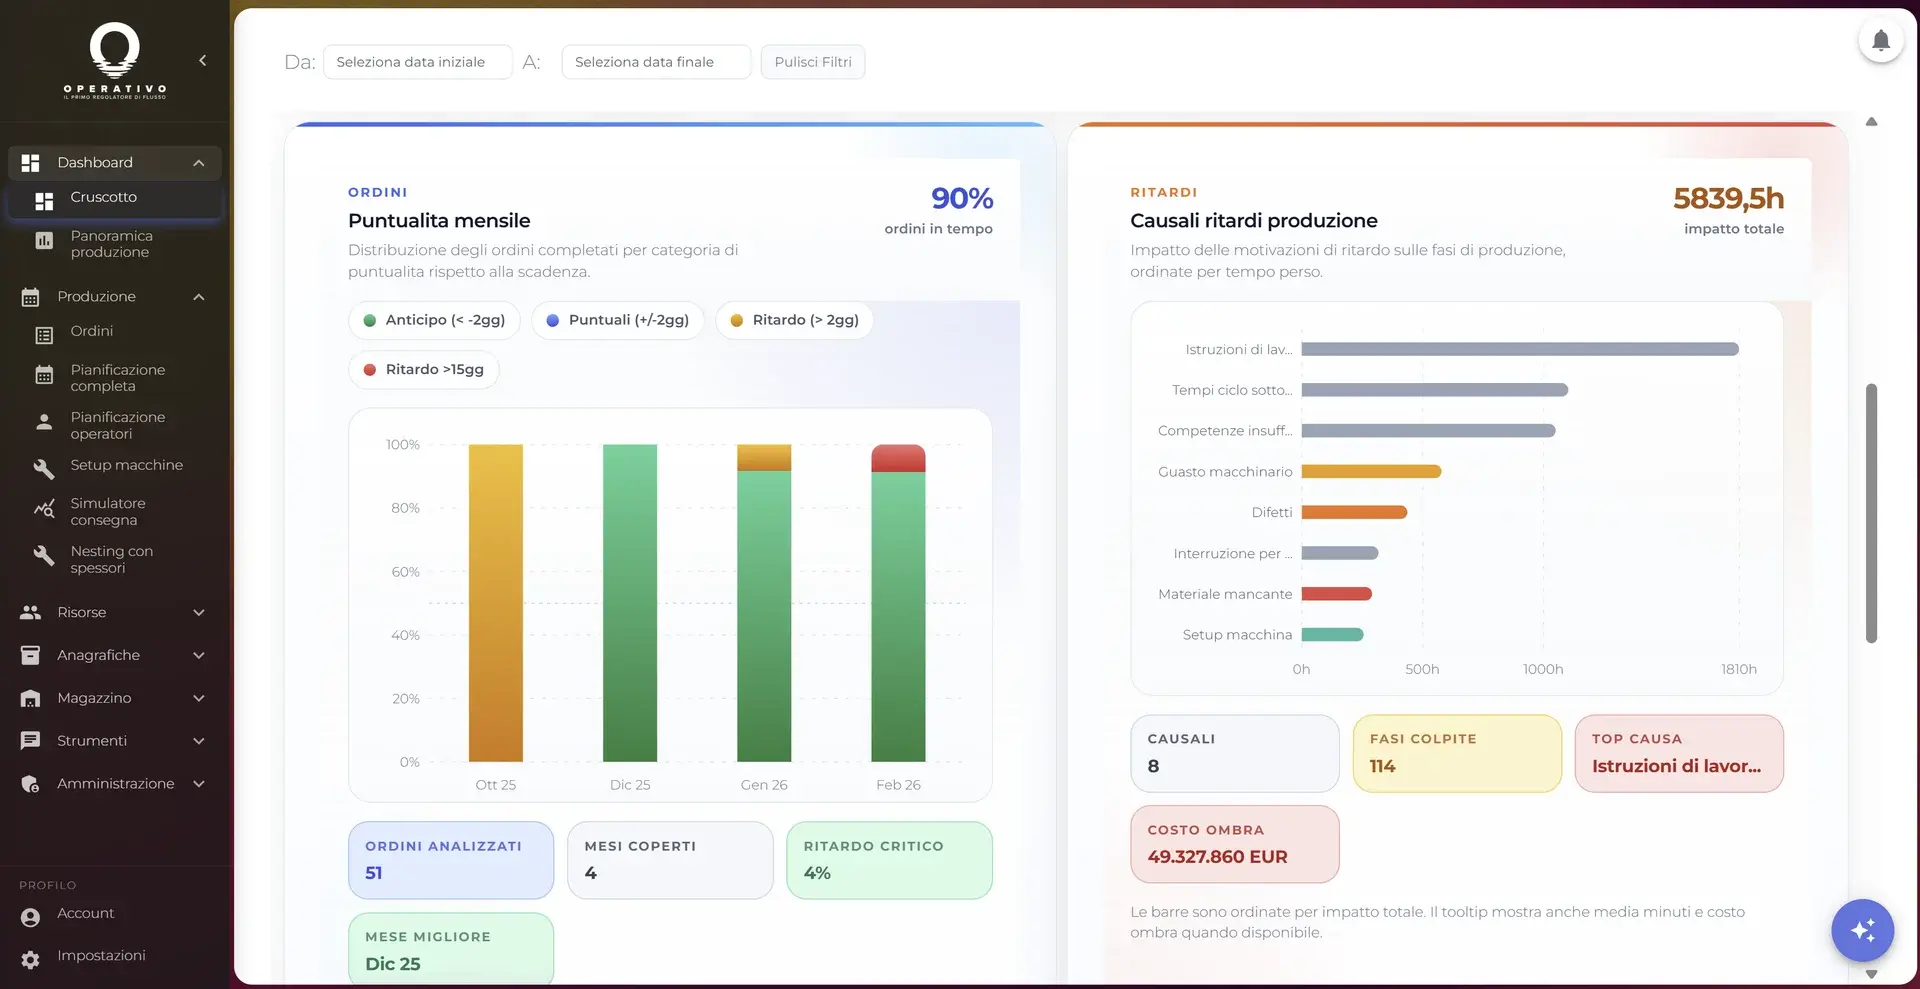Click the Amministrazione shield icon

[x=31, y=784]
